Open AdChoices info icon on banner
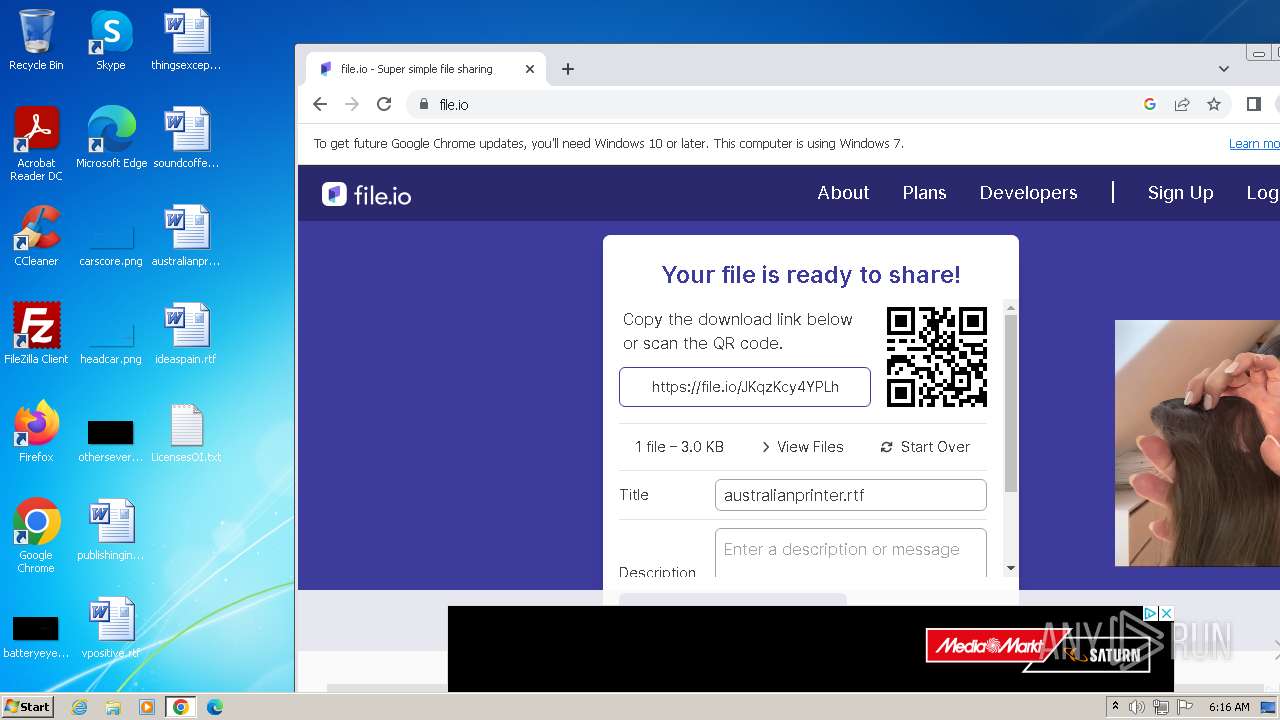This screenshot has width=1280, height=720. (x=1151, y=613)
